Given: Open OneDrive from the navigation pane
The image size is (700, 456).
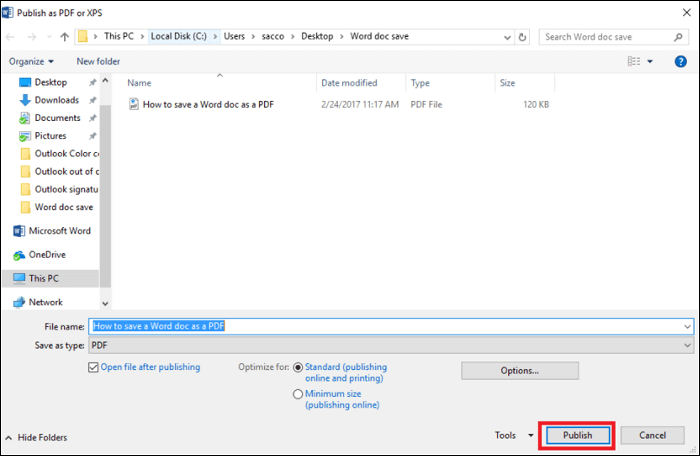Looking at the screenshot, I should click(x=47, y=254).
